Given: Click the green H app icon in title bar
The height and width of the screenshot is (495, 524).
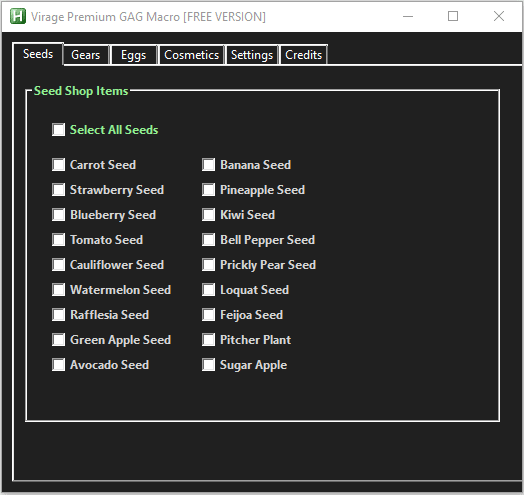Looking at the screenshot, I should (17, 16).
